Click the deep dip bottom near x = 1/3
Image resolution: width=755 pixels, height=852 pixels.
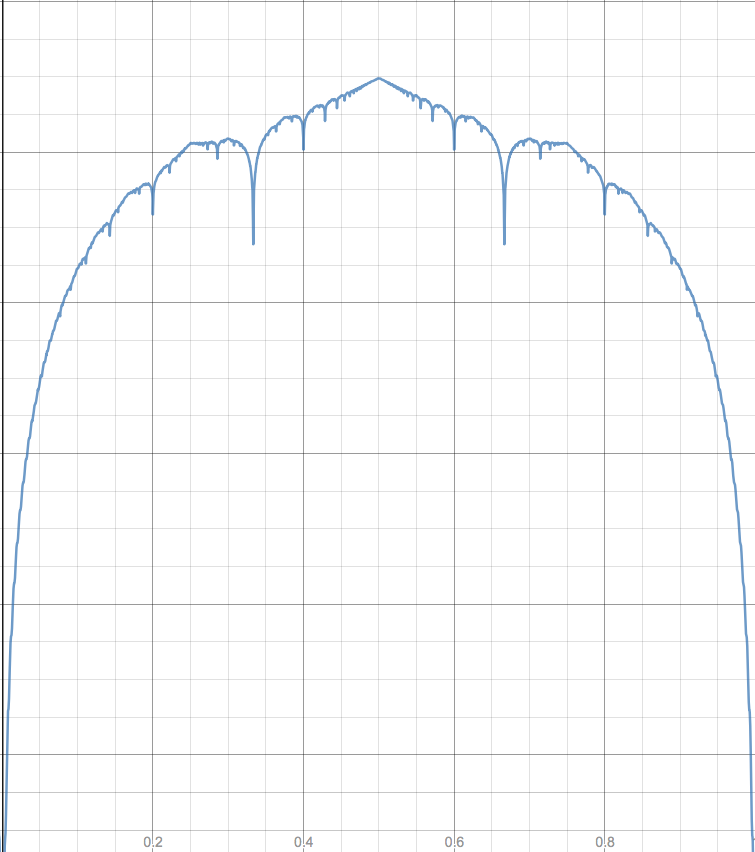[x=253, y=242]
